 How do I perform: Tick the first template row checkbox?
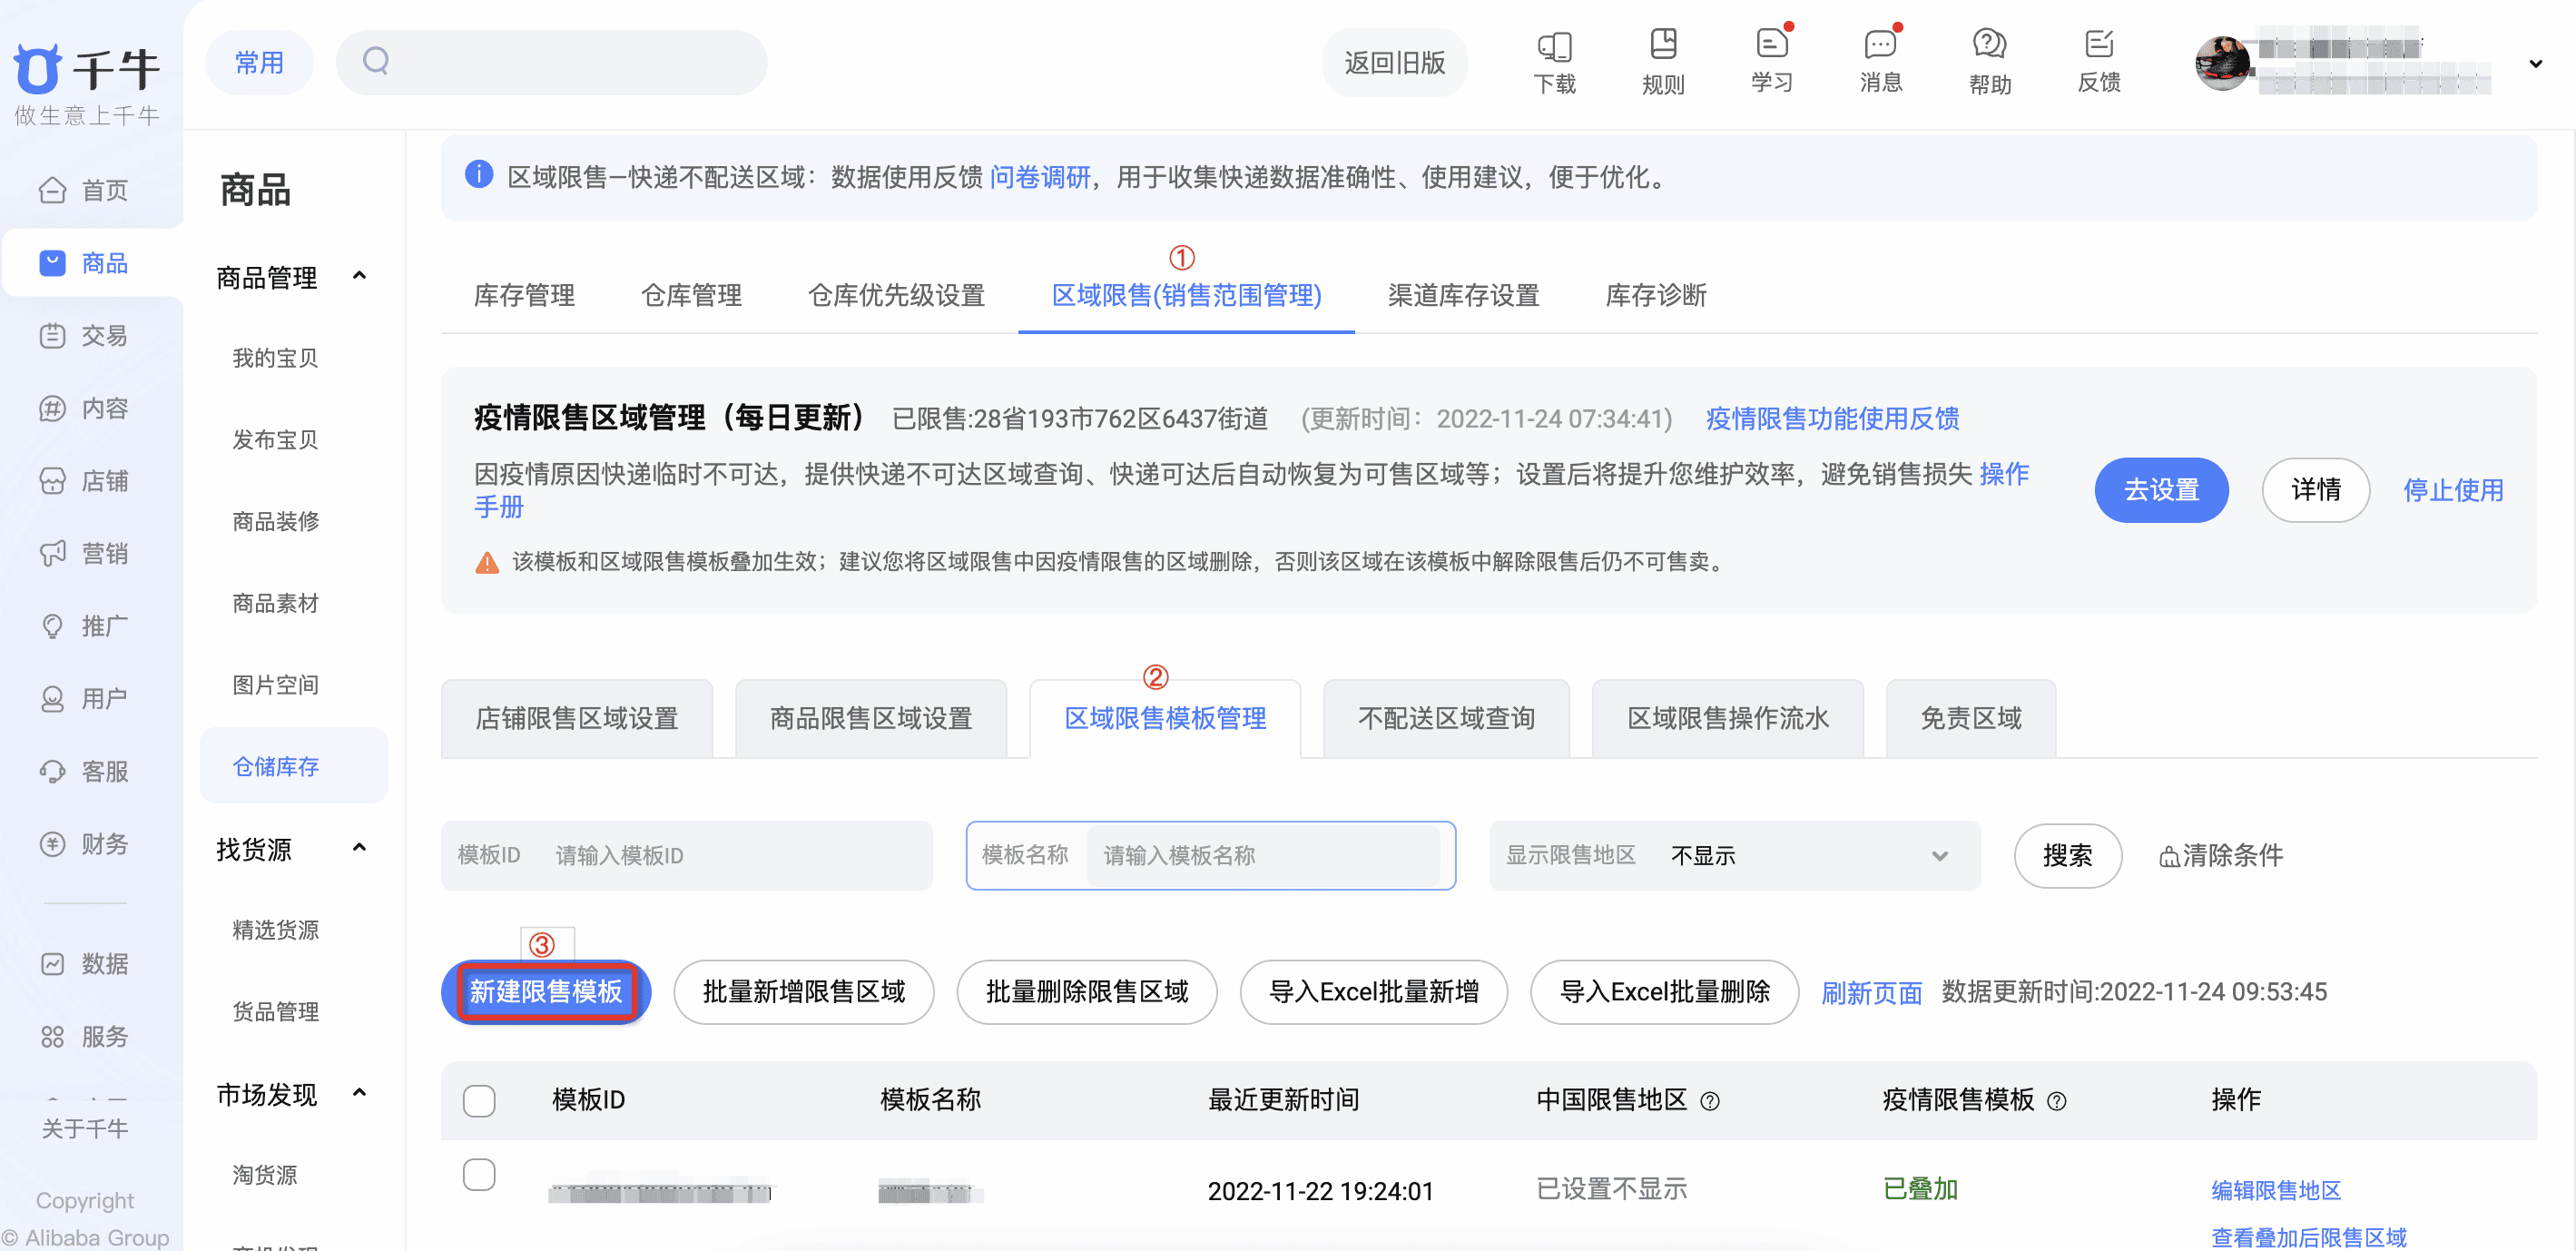479,1175
